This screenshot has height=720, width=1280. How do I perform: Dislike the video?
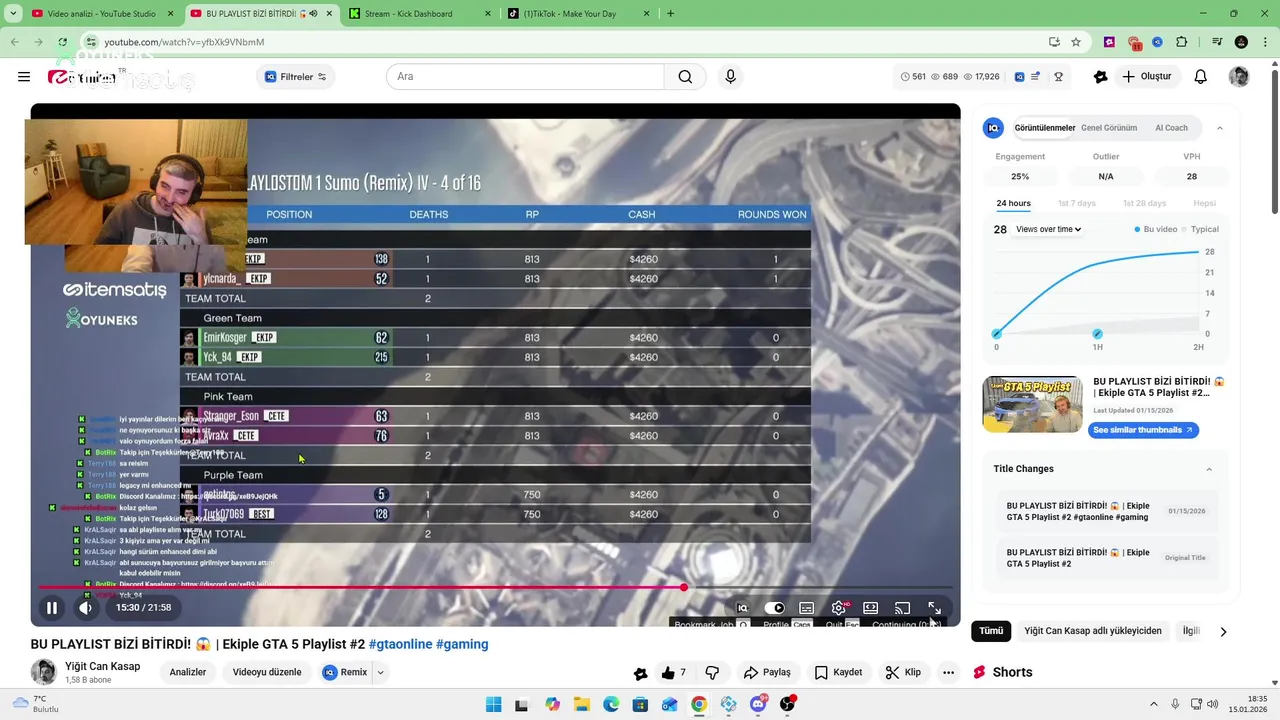click(712, 673)
